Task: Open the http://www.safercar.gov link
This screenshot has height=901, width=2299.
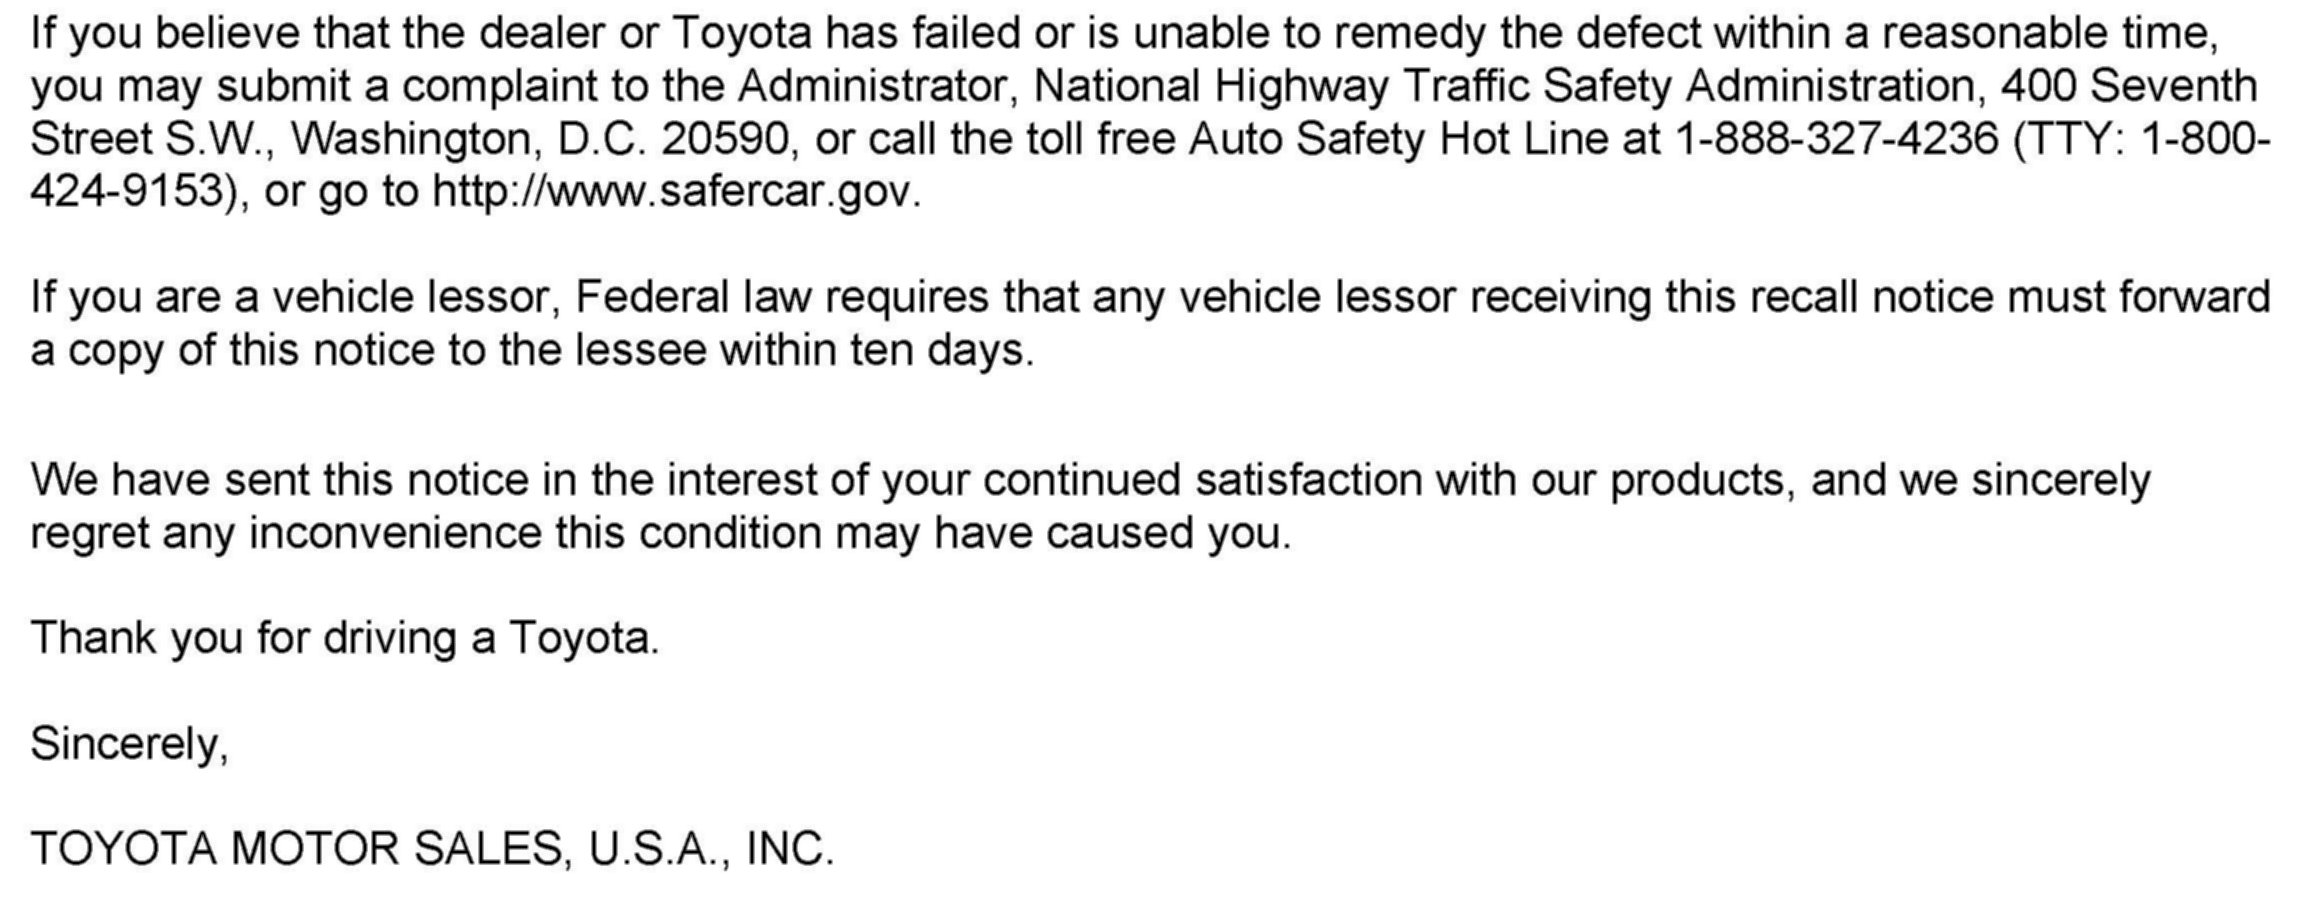Action: coord(675,191)
